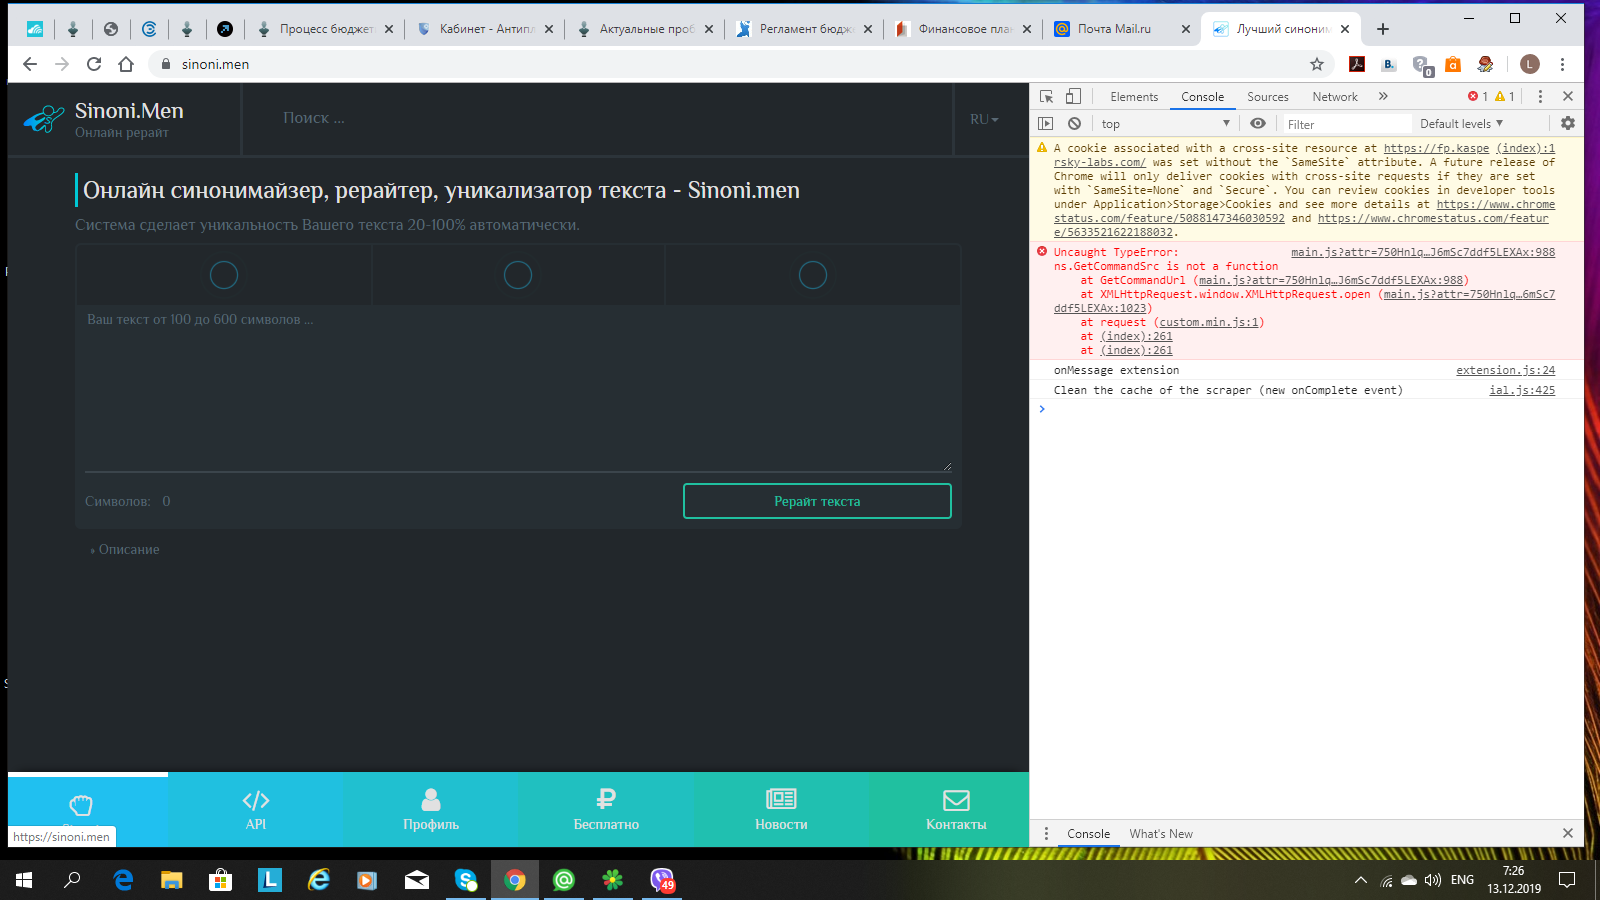Click the Sinoni.Men bird logo
The image size is (1600, 900).
click(x=43, y=119)
